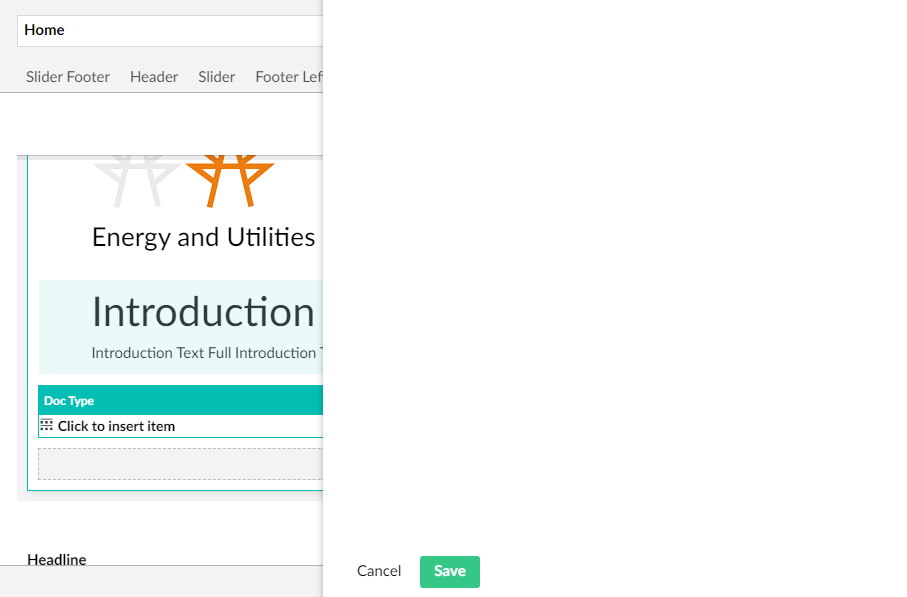Select the Slider tab
The width and height of the screenshot is (907, 597).
(217, 77)
